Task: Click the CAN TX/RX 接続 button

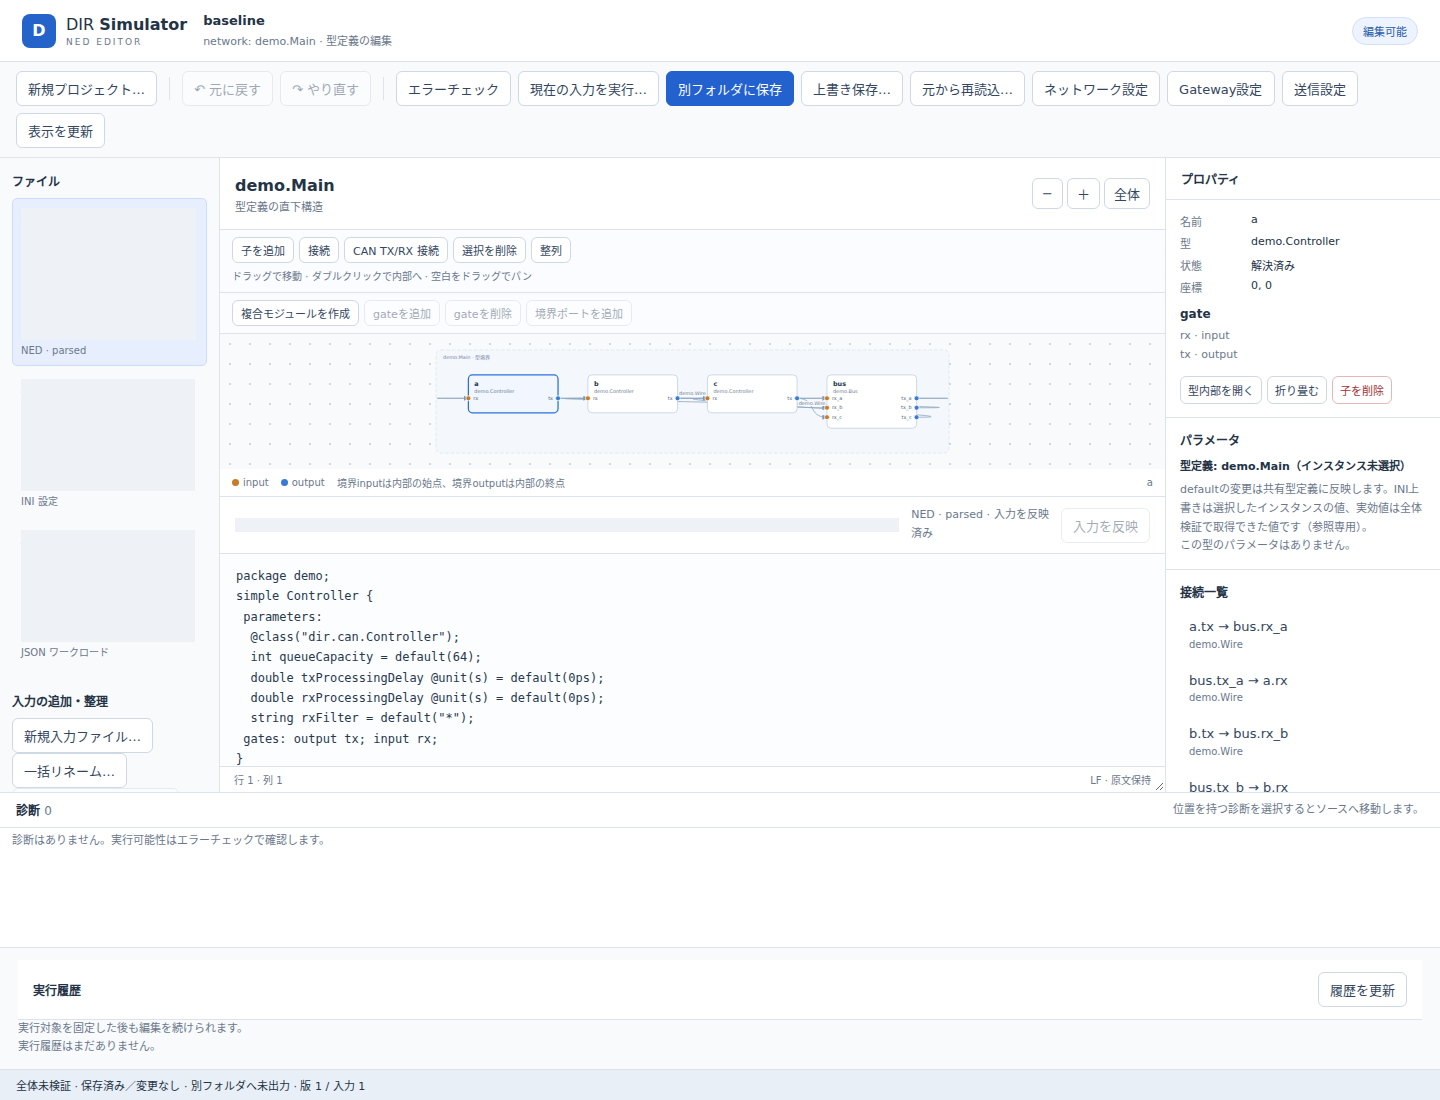Action: coord(396,250)
